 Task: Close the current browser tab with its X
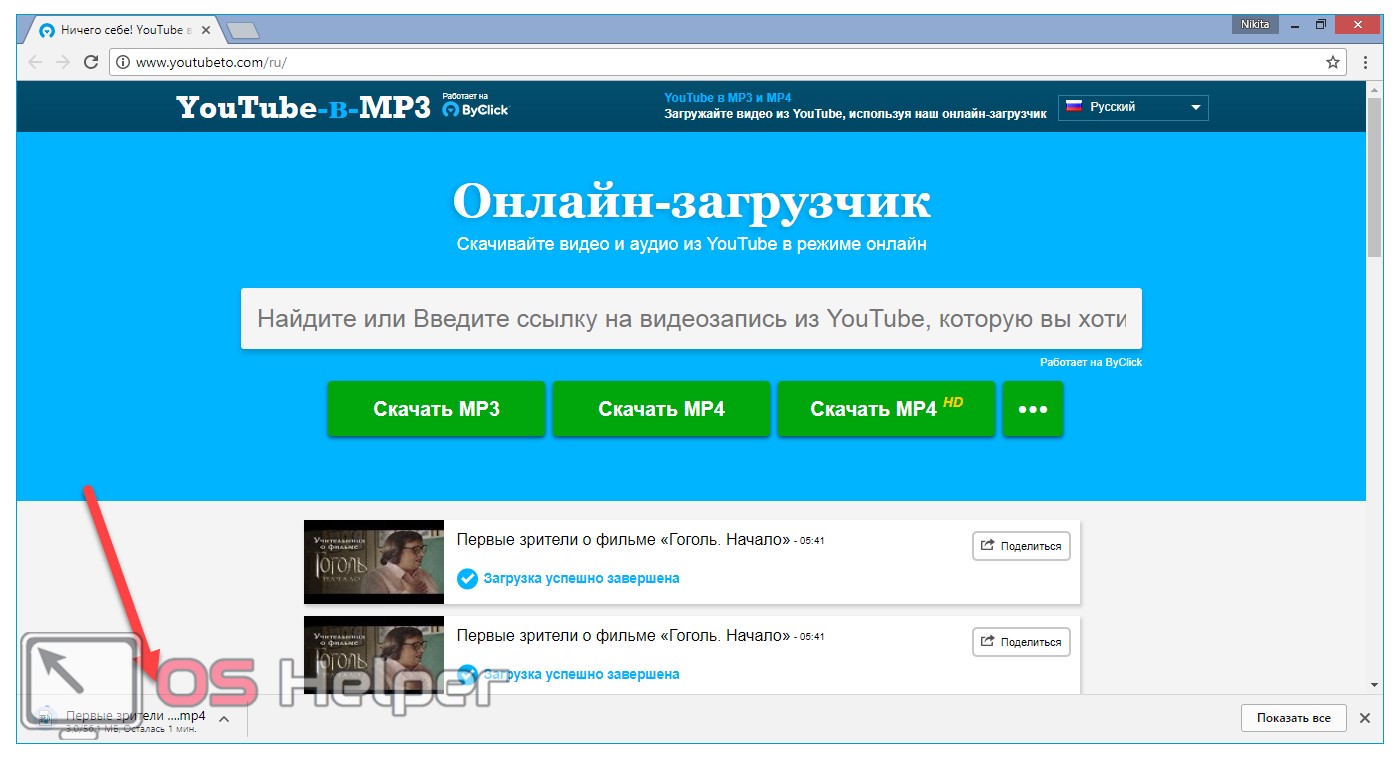(208, 30)
